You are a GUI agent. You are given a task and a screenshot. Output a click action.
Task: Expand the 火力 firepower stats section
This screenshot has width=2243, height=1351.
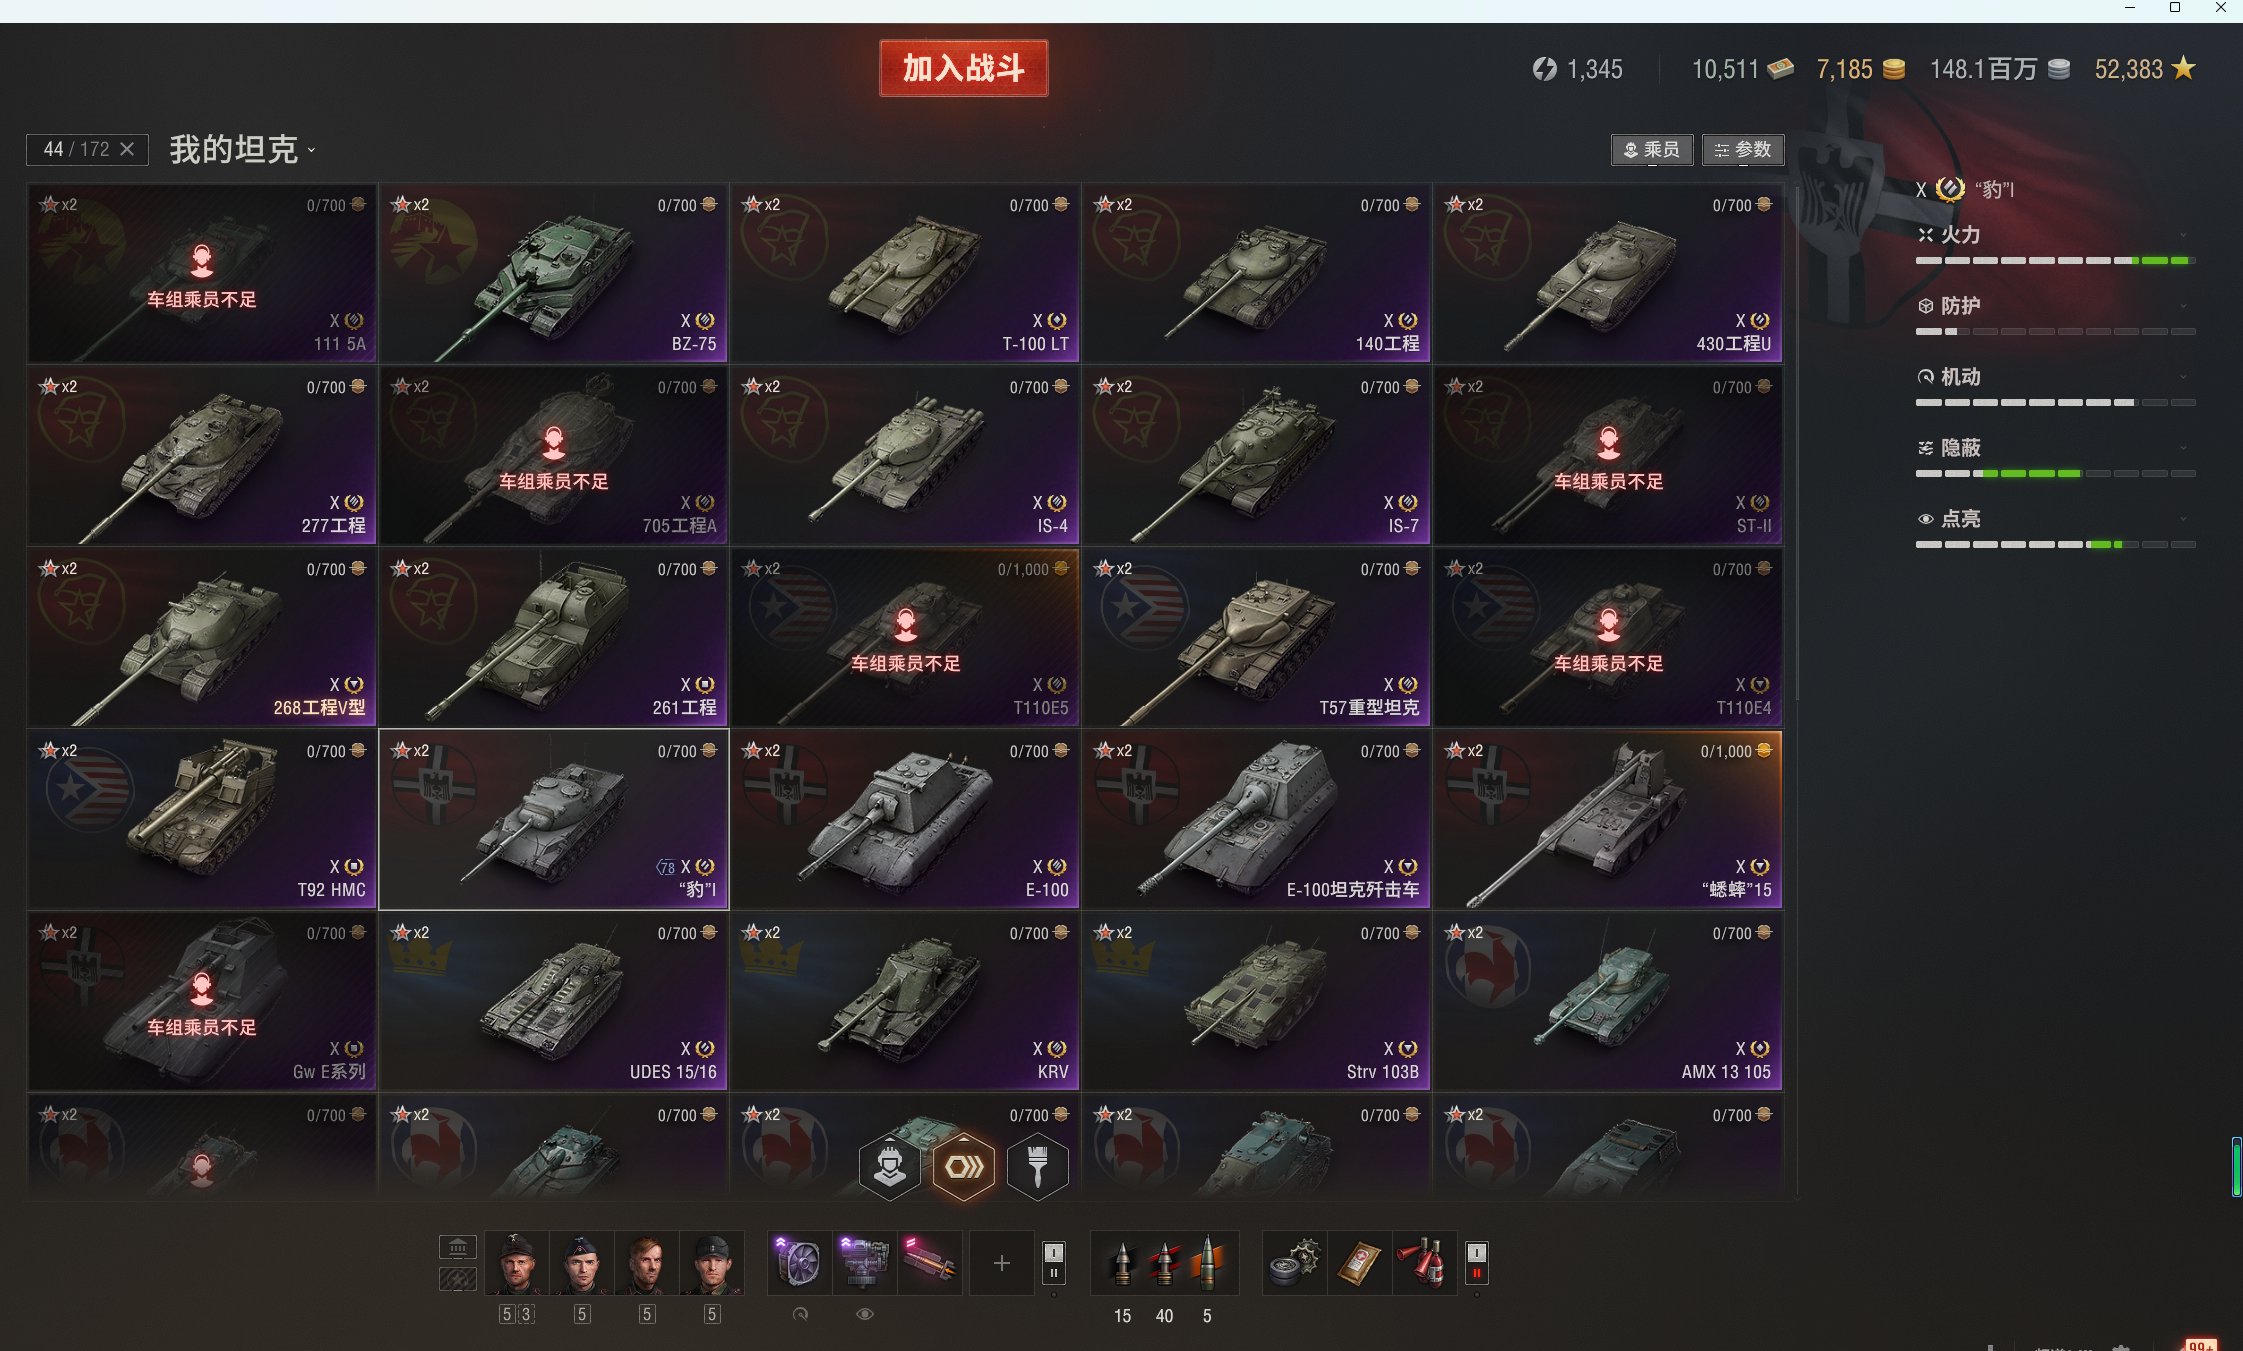pyautogui.click(x=2055, y=235)
